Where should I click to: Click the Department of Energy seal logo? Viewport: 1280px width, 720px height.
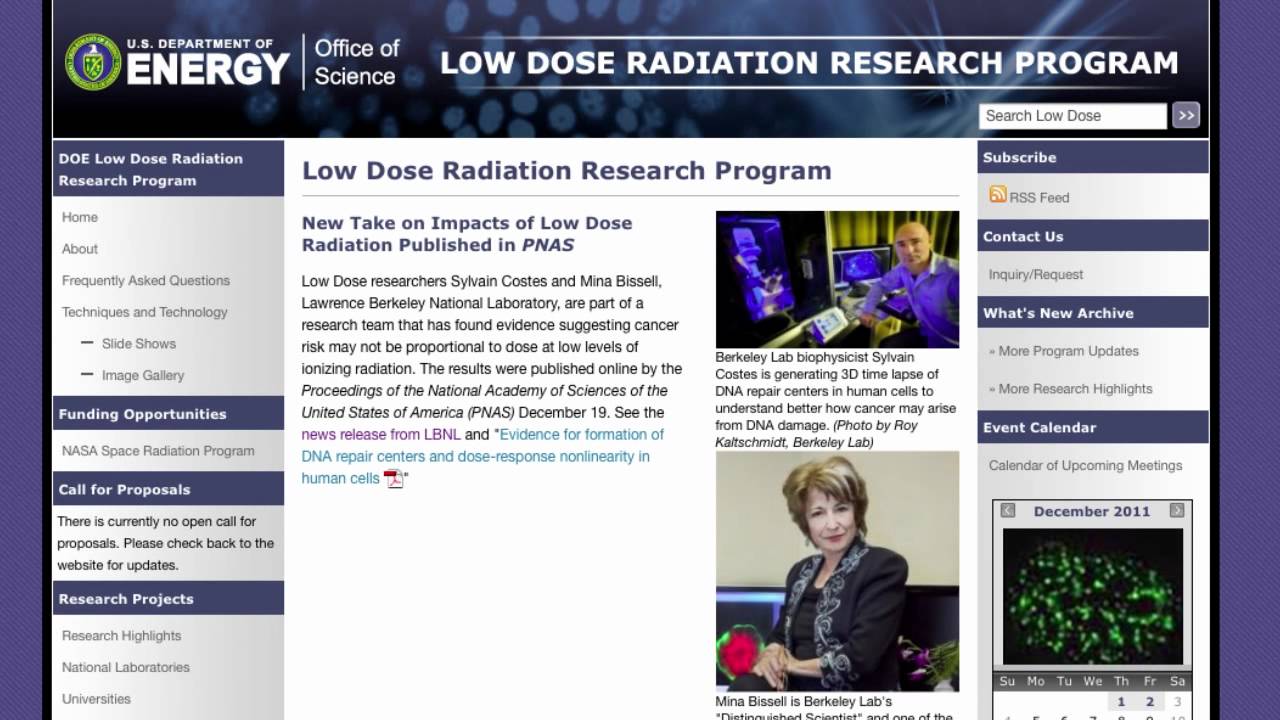tap(93, 62)
